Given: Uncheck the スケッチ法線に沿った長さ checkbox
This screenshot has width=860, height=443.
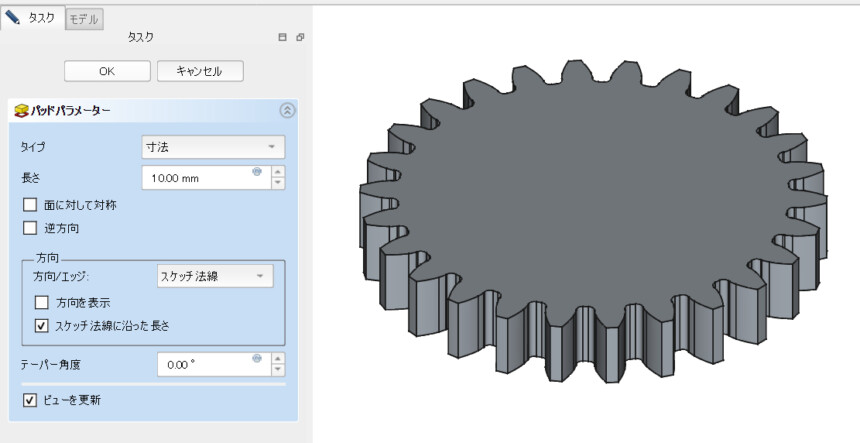Looking at the screenshot, I should [42, 326].
